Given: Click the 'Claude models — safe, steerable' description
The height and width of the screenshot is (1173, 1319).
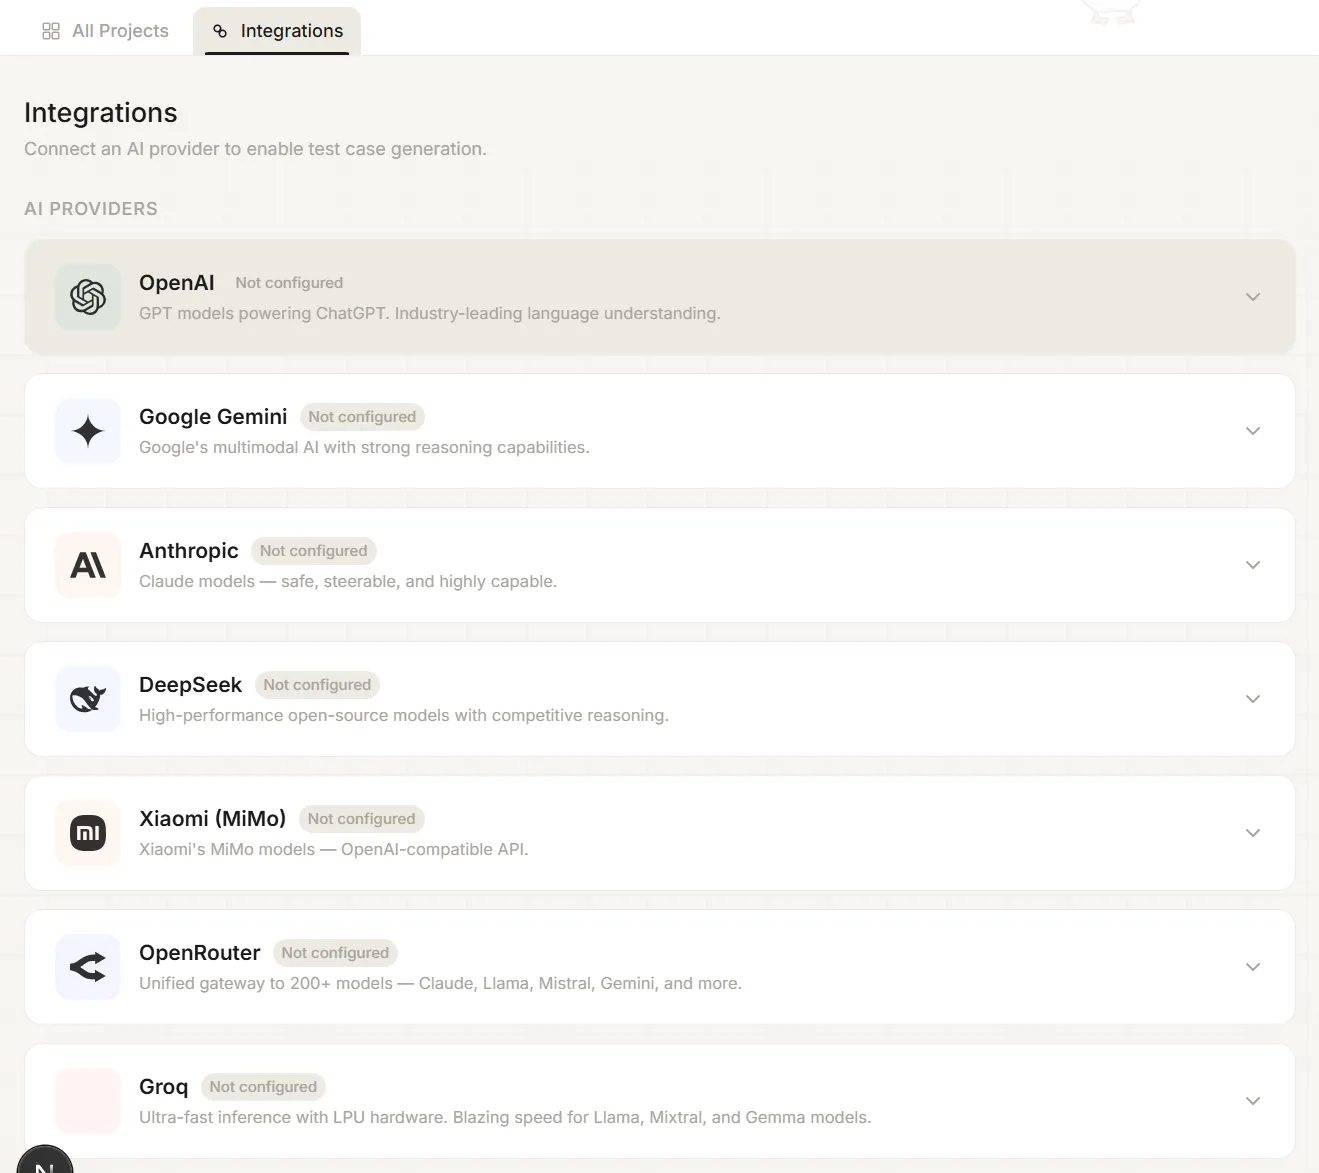Looking at the screenshot, I should [x=348, y=581].
